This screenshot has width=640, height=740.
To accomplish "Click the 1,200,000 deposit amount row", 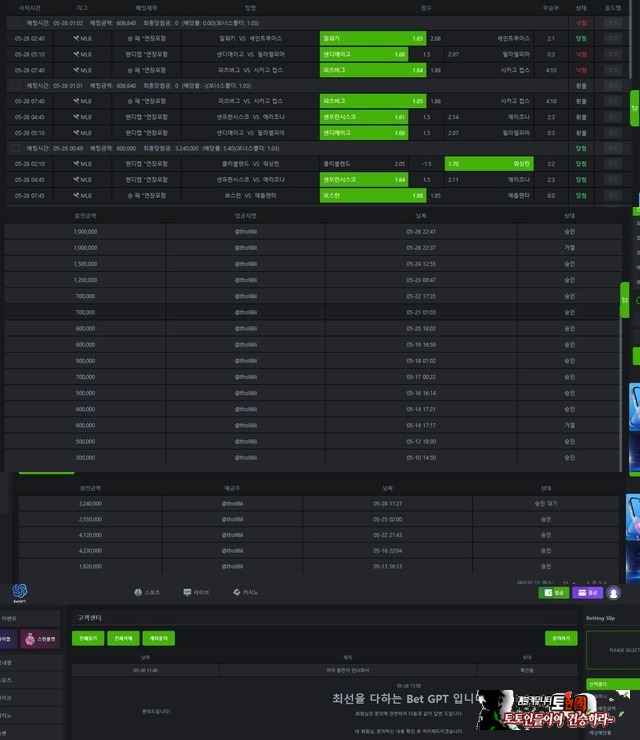I will point(313,280).
